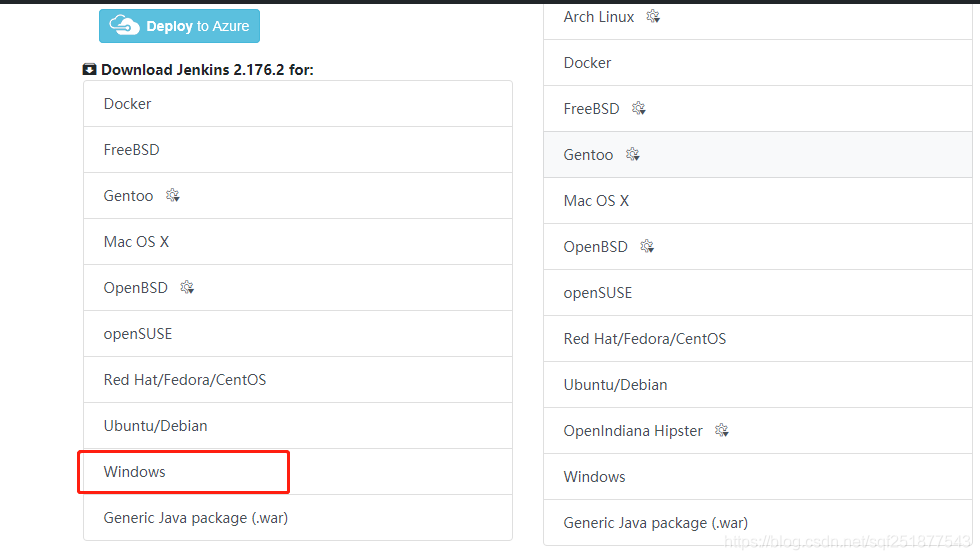Choose Gentoo in the right download list
Viewport: 980px width, 560px height.
(758, 154)
